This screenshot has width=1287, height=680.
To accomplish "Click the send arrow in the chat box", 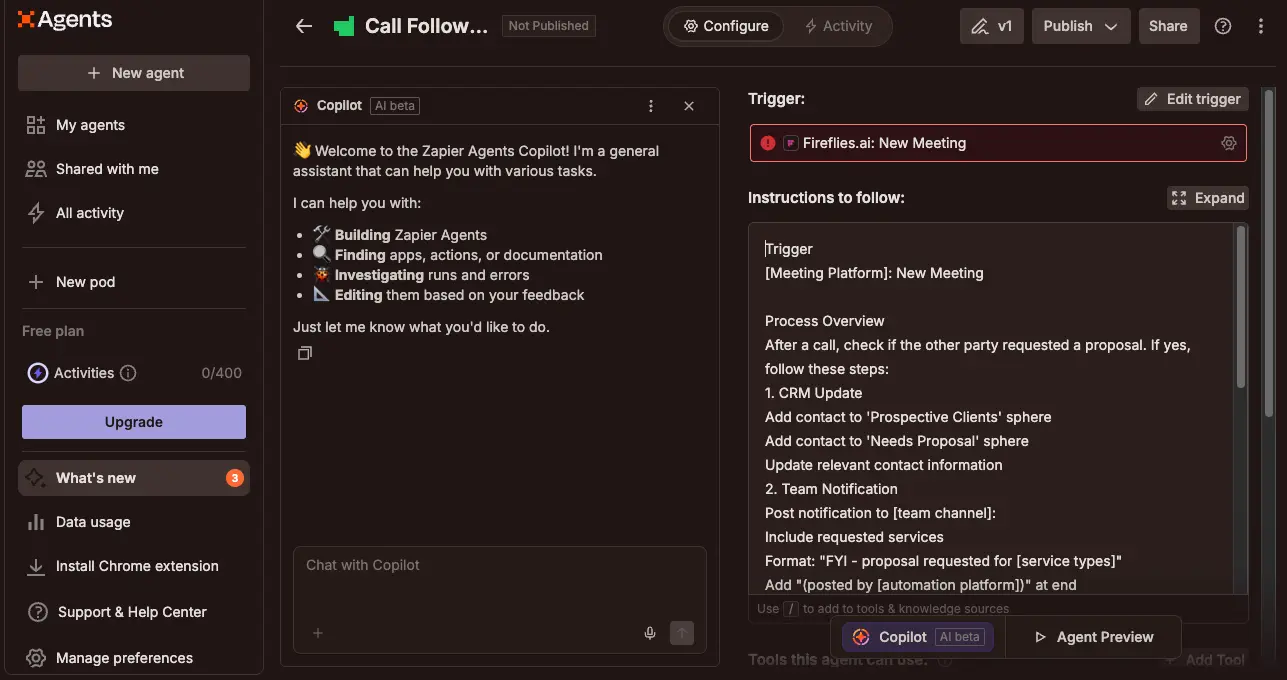I will coord(682,633).
